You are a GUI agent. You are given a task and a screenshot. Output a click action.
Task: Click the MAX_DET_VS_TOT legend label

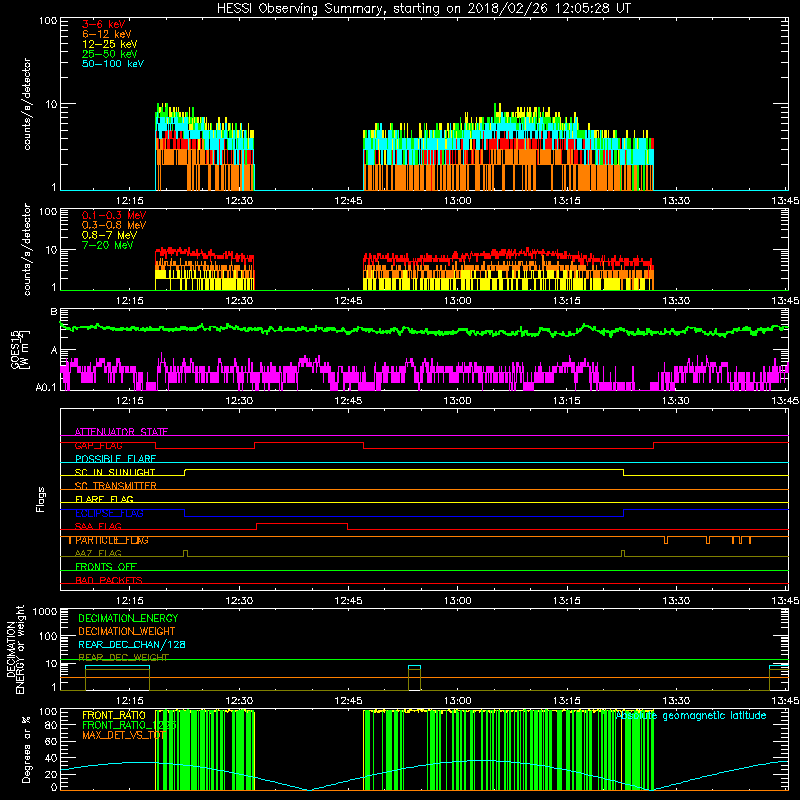point(123,735)
